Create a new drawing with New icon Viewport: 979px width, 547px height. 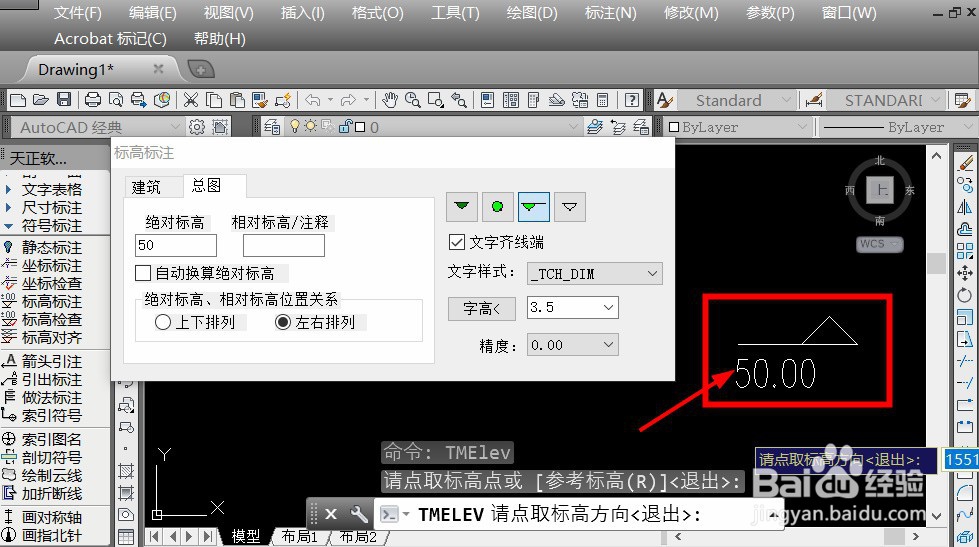[x=19, y=100]
